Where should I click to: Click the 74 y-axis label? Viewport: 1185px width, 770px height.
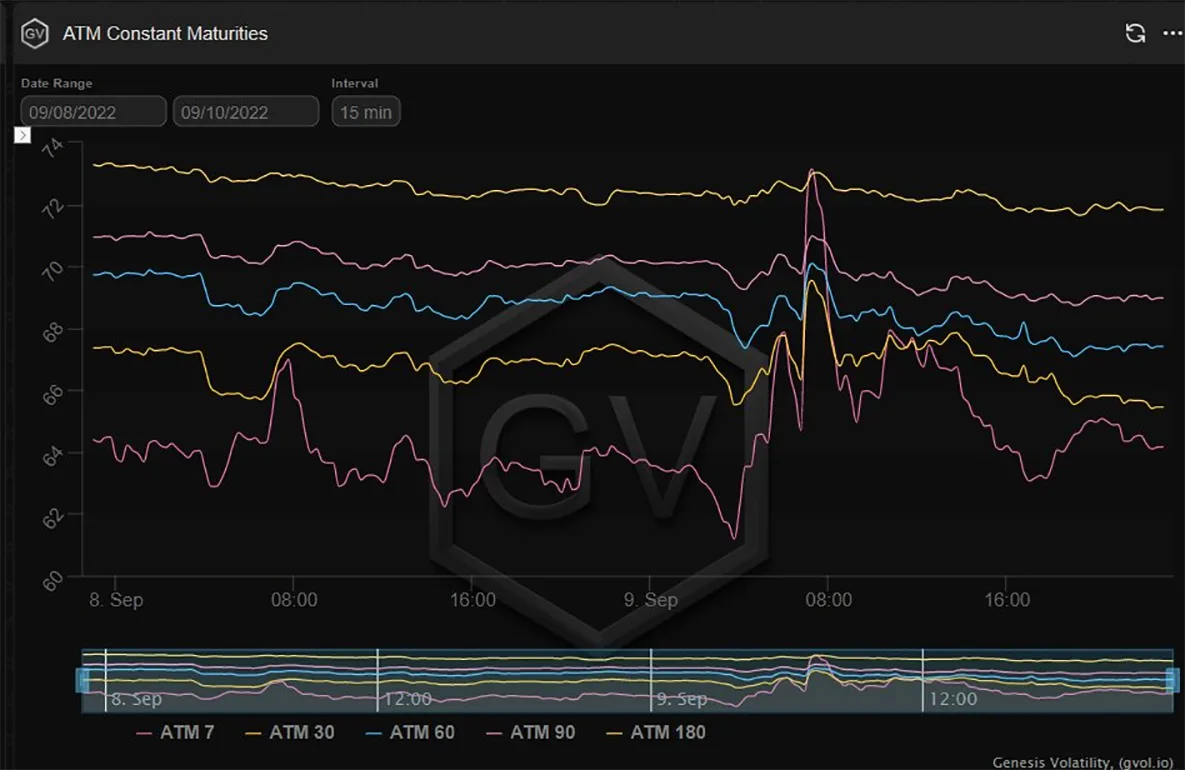tap(52, 147)
